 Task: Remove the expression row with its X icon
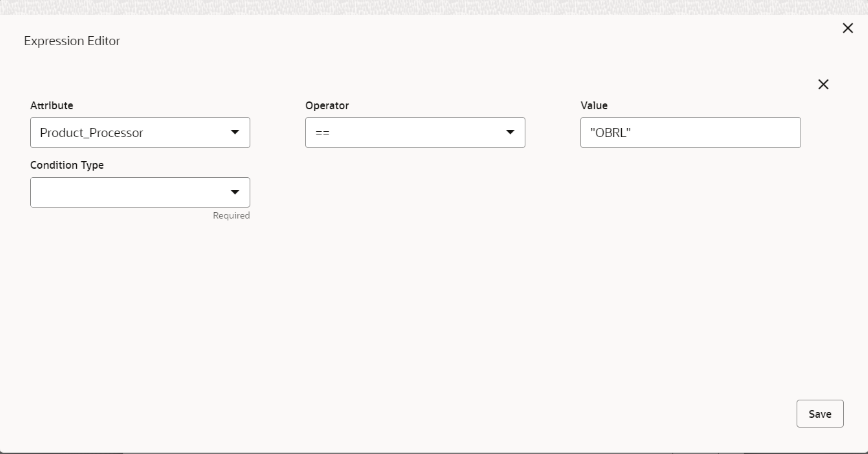(823, 84)
